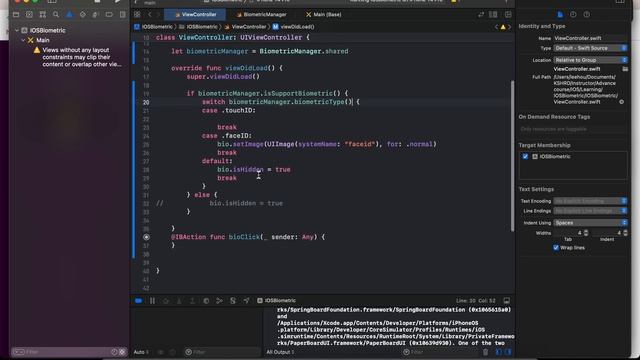This screenshot has height=360, width=640.
Task: Select the File inspector icon
Action: pos(560,15)
